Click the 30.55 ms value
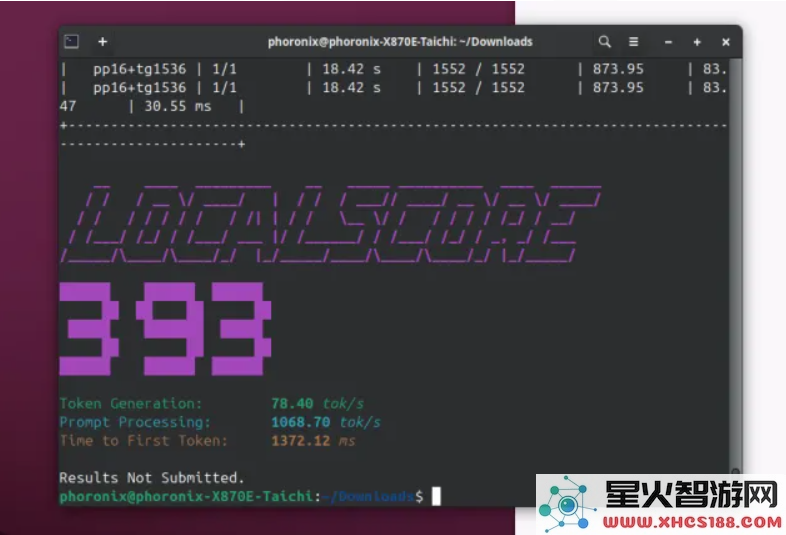Screen dimensions: 786x535 pyautogui.click(x=177, y=106)
